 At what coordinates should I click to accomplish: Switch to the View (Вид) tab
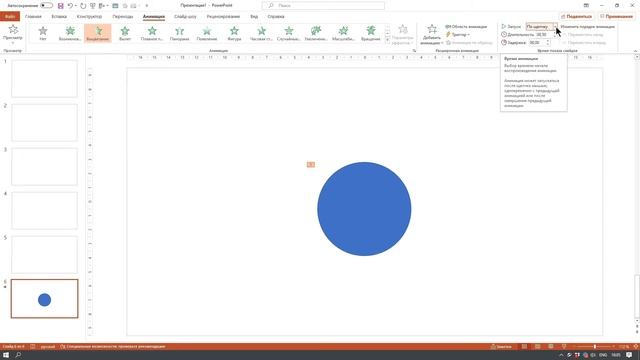[x=254, y=17]
